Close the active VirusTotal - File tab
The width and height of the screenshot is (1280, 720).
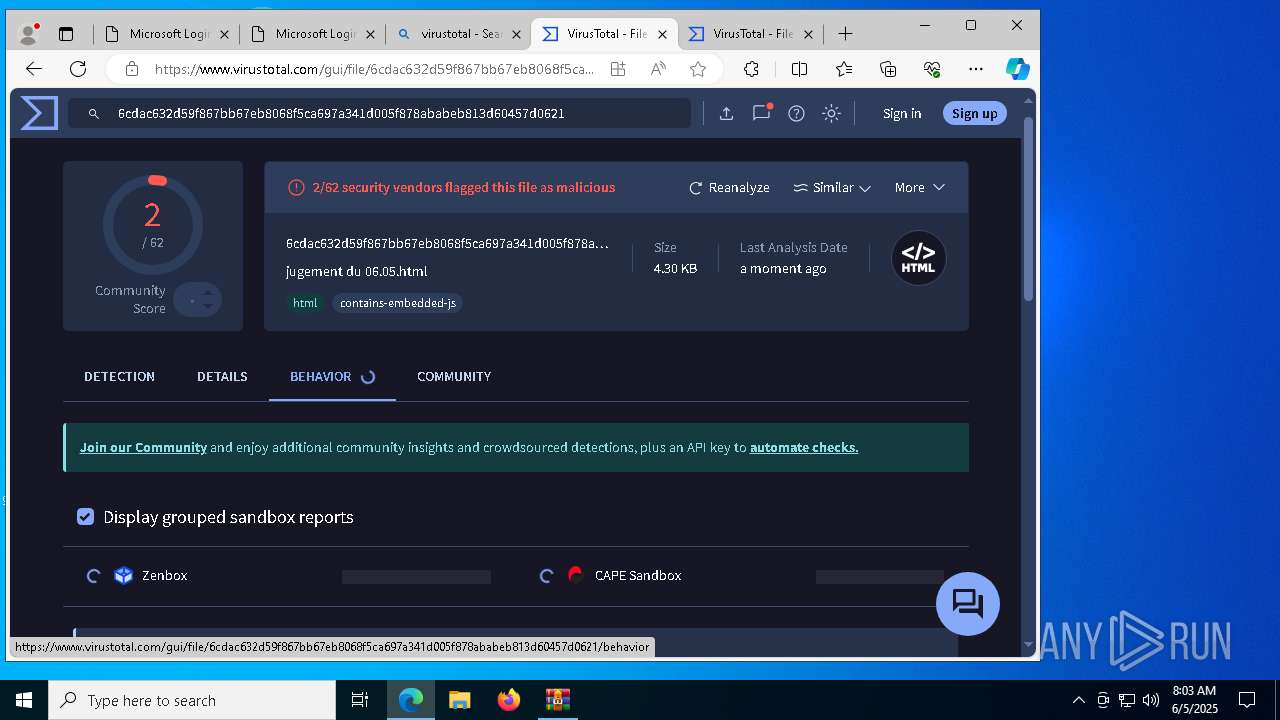tap(662, 34)
